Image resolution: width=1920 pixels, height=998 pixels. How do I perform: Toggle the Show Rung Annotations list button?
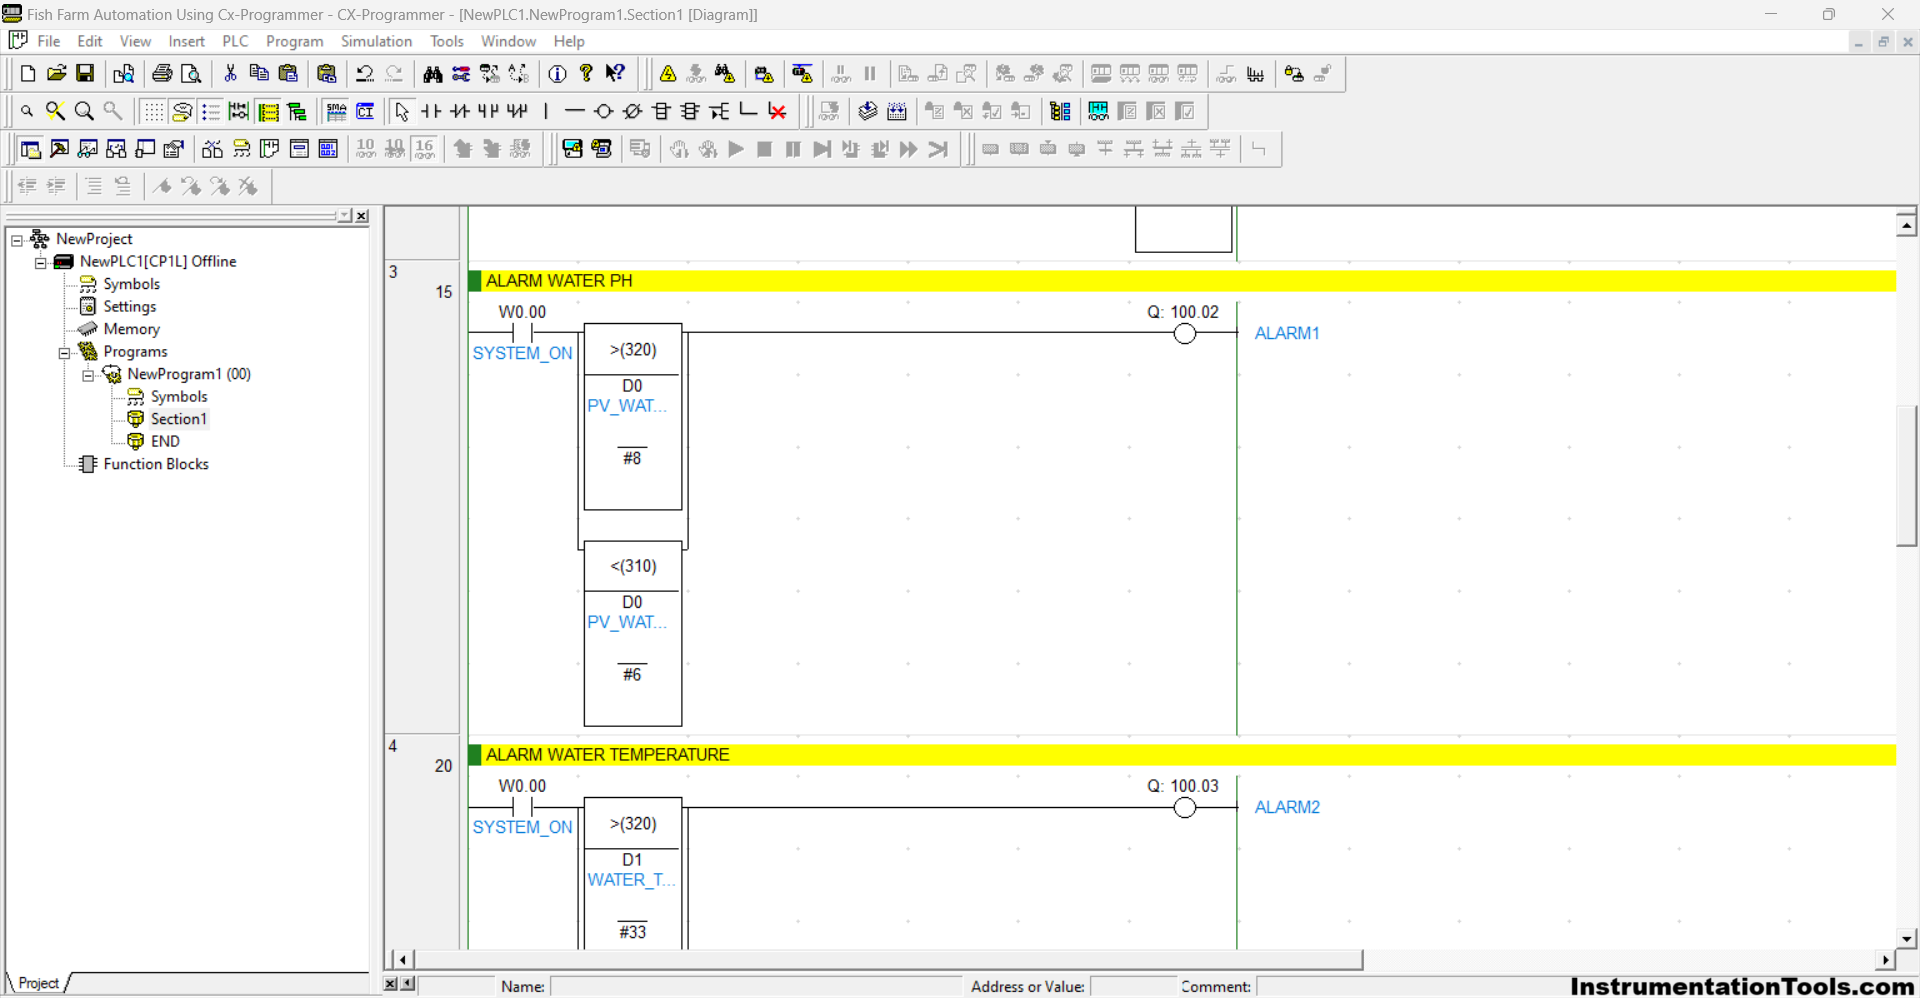pos(211,111)
